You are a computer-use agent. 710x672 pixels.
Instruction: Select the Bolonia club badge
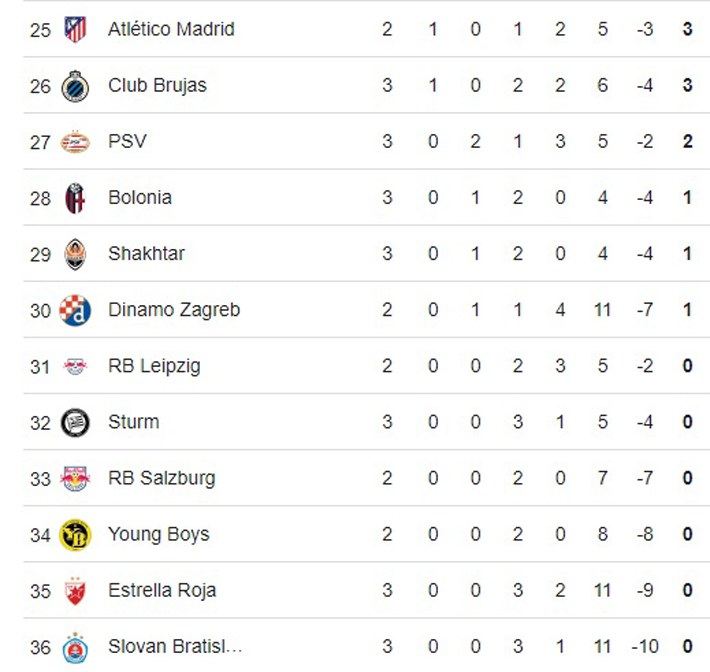click(75, 198)
